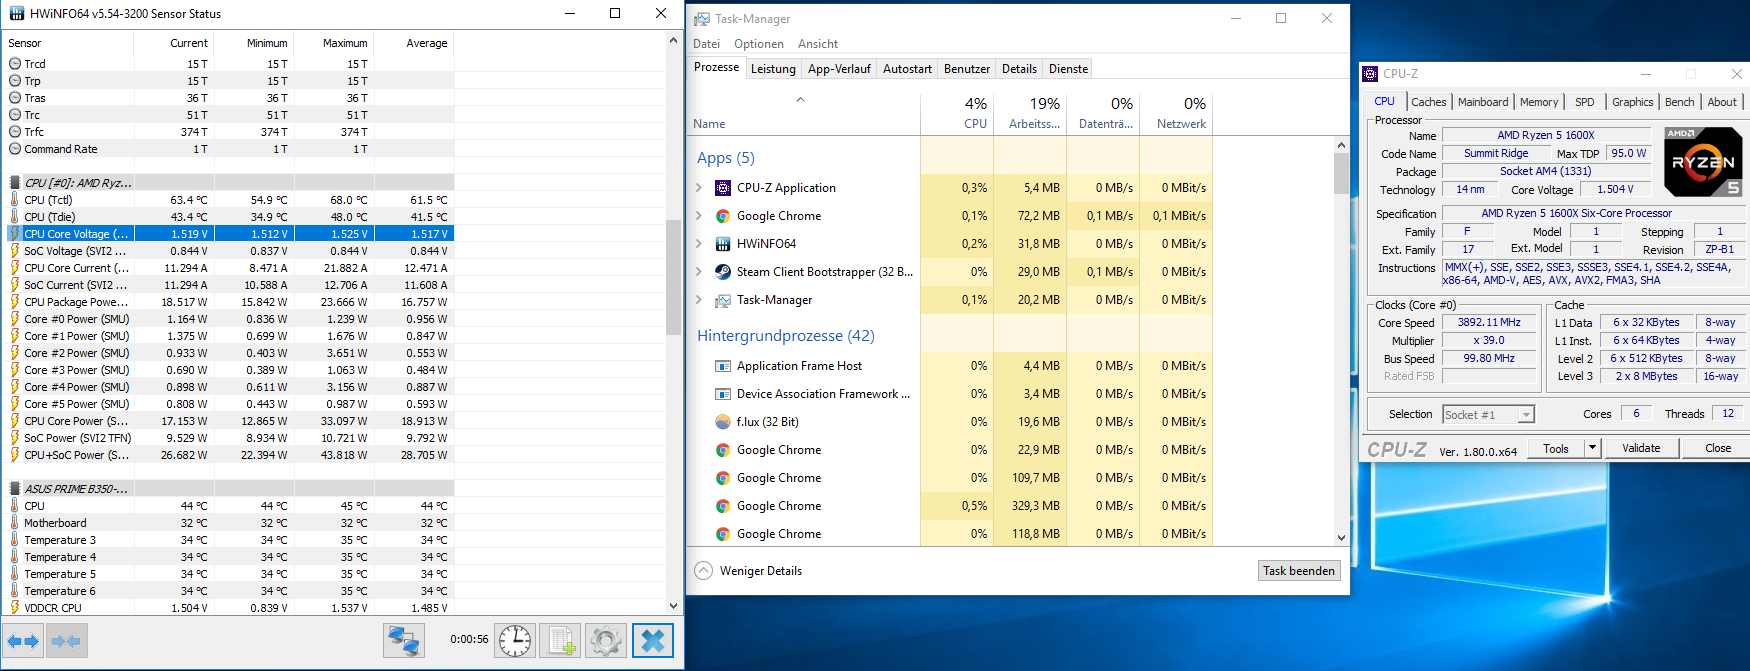The image size is (1750, 671).
Task: Click the Validate button in CPU-Z
Action: point(1640,448)
